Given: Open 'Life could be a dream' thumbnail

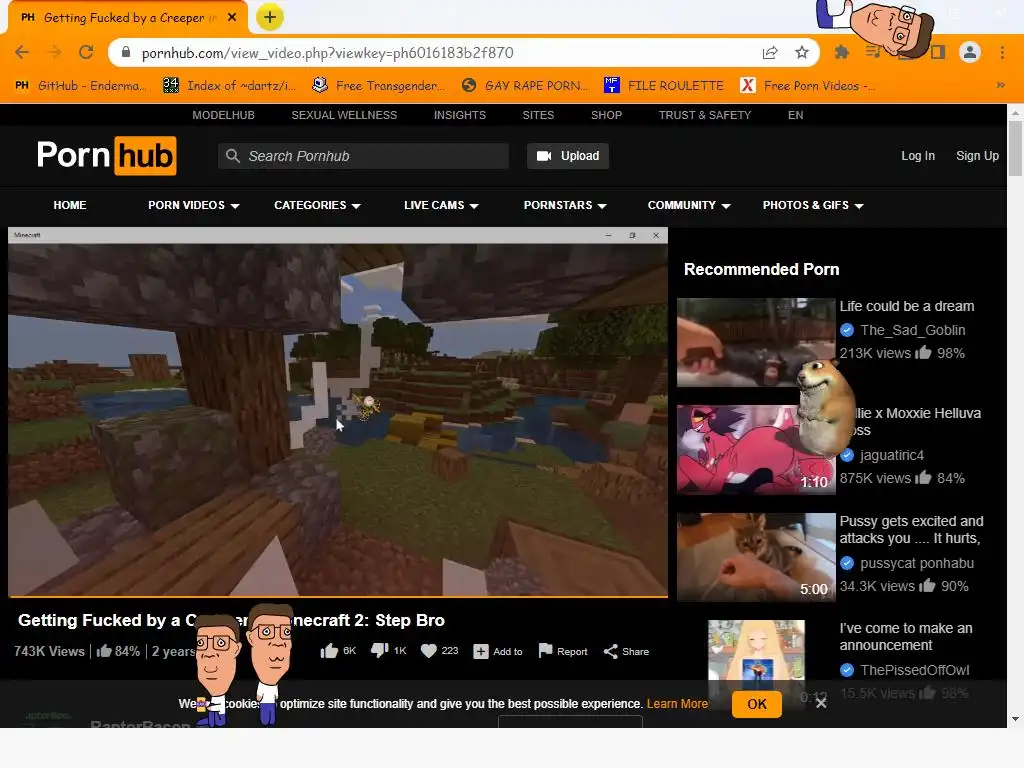Looking at the screenshot, I should coord(756,342).
